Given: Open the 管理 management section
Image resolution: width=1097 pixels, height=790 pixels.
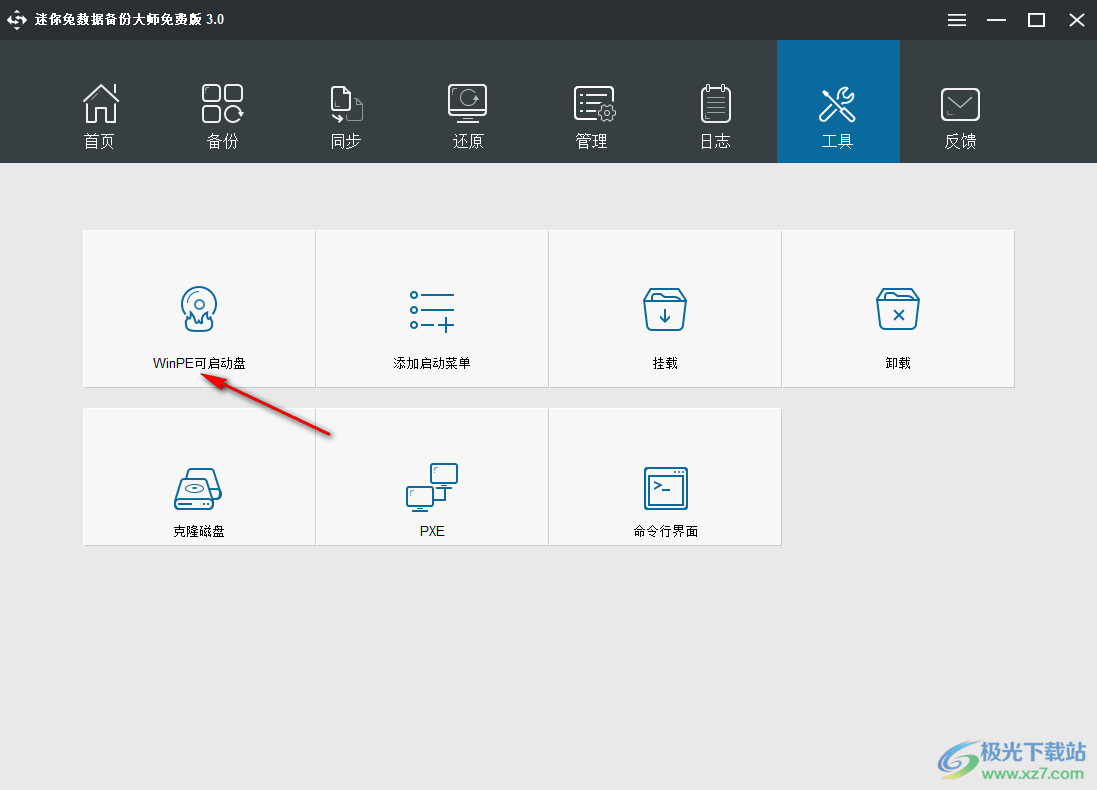Looking at the screenshot, I should (592, 115).
